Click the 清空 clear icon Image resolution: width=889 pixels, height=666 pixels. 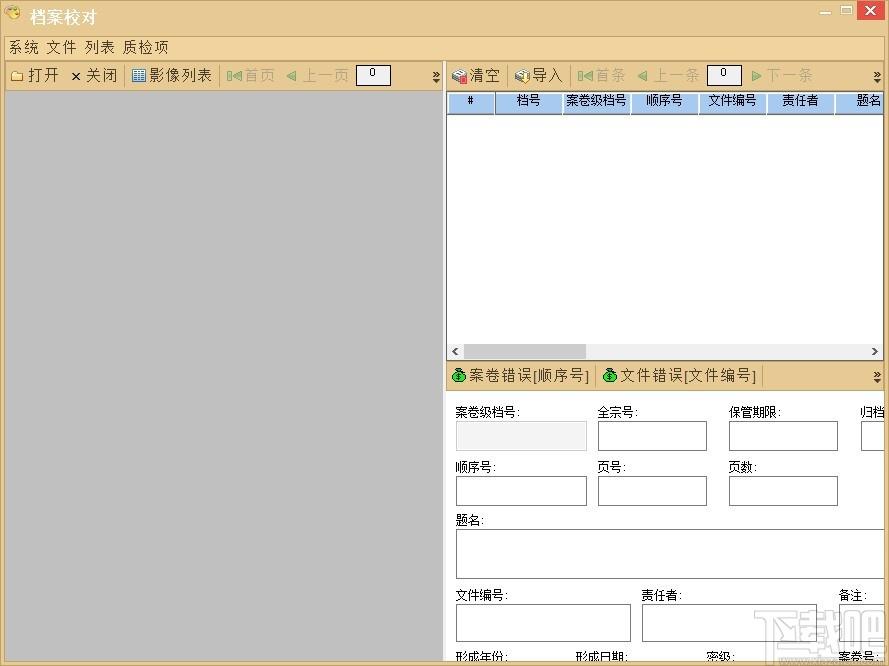[x=459, y=76]
